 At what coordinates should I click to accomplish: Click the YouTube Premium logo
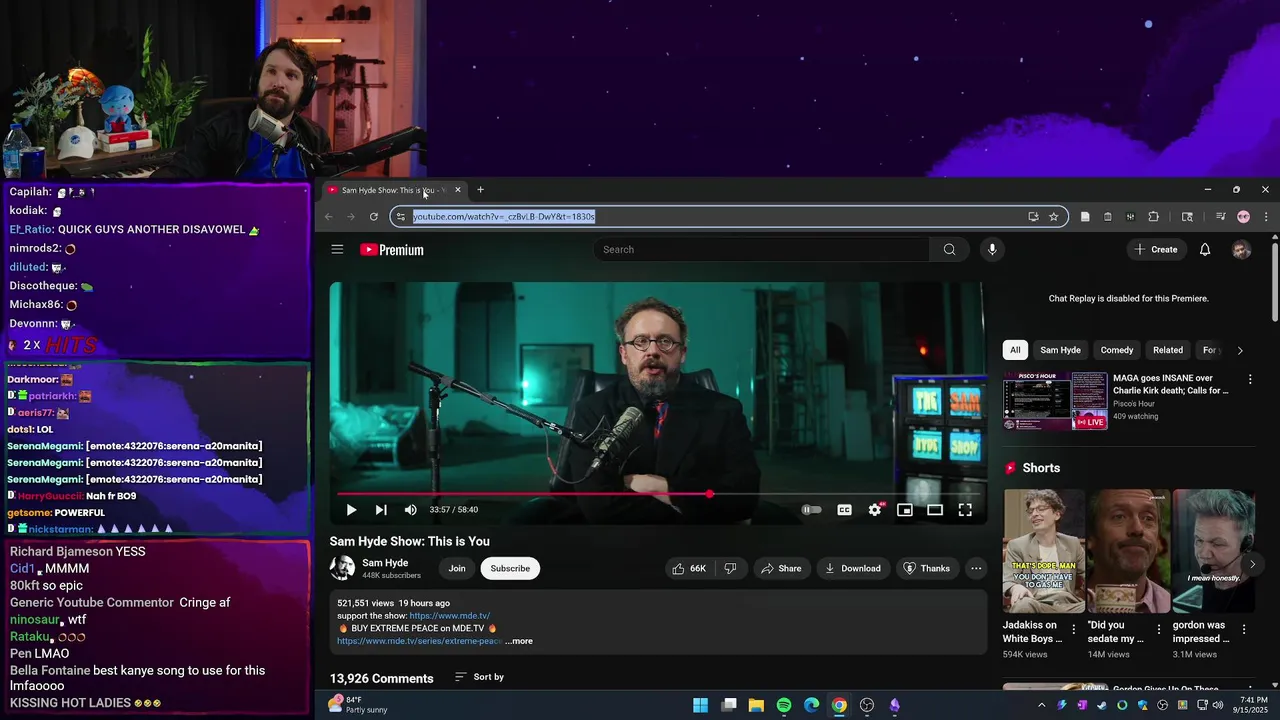pos(392,250)
